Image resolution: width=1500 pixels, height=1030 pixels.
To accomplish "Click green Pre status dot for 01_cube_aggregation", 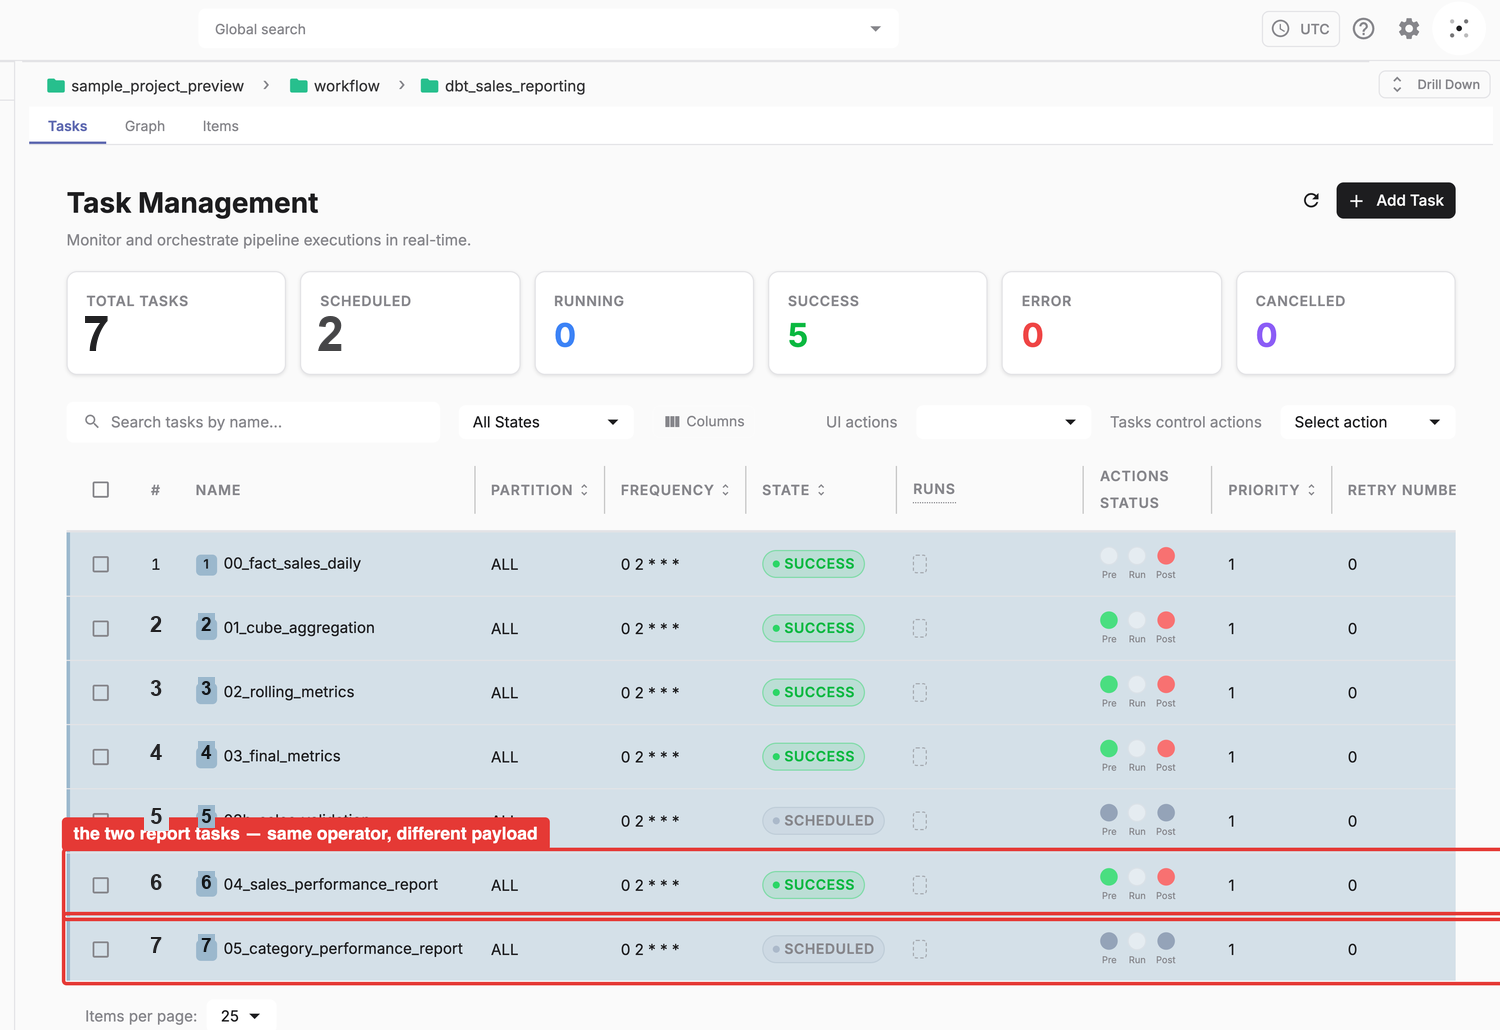I will [1109, 620].
